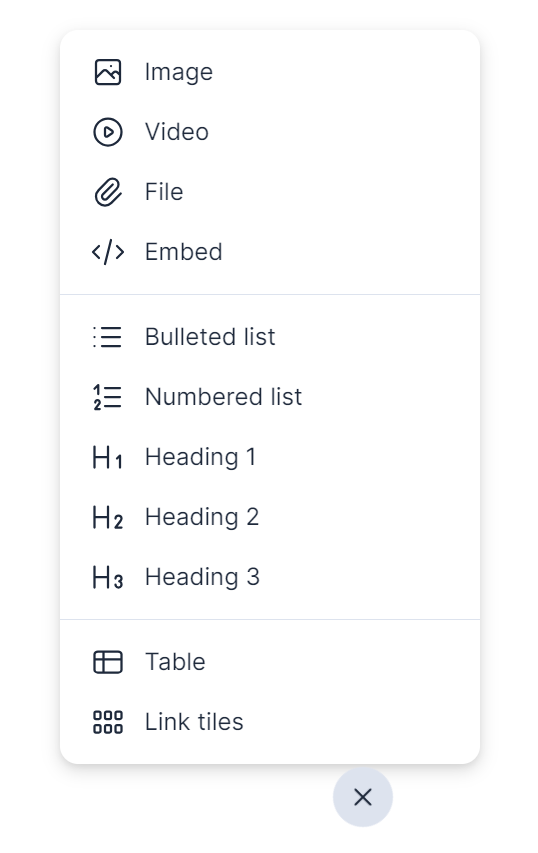Close the insert menu with X button
The image size is (538, 853).
point(362,798)
